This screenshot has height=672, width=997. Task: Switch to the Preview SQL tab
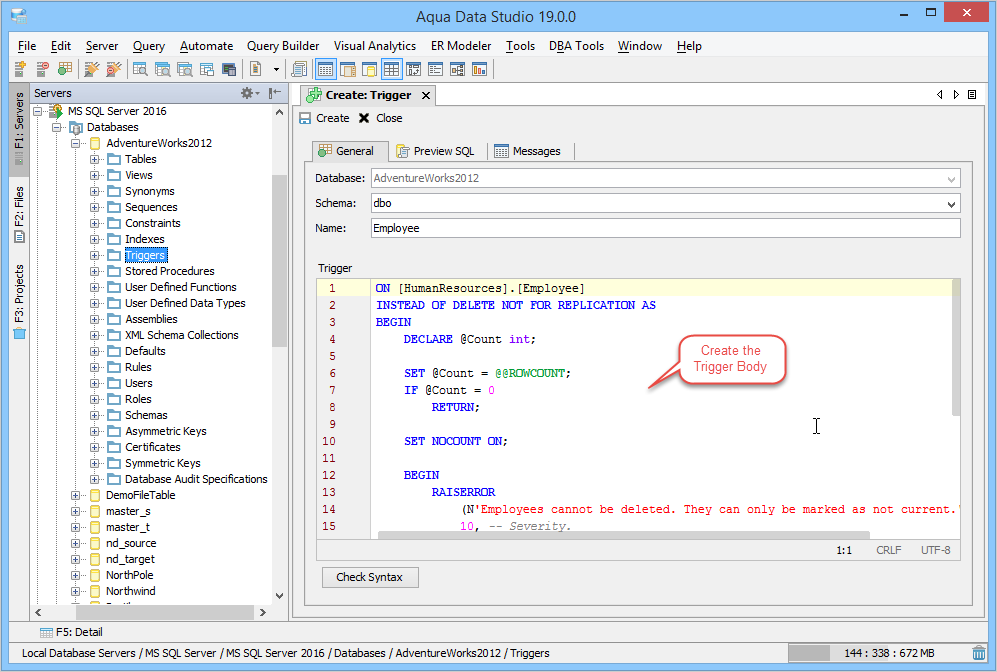[x=435, y=151]
